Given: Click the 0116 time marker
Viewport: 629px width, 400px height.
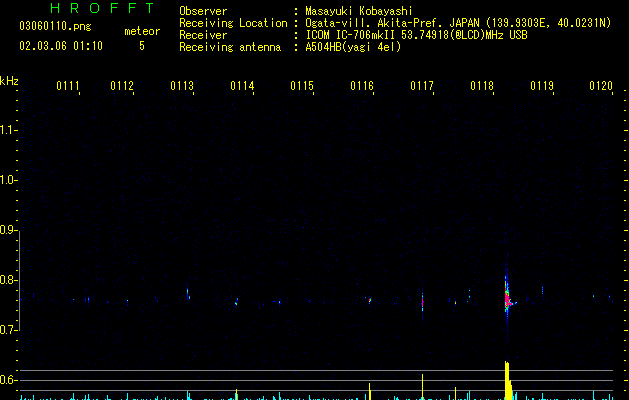Looking at the screenshot, I should click(362, 86).
